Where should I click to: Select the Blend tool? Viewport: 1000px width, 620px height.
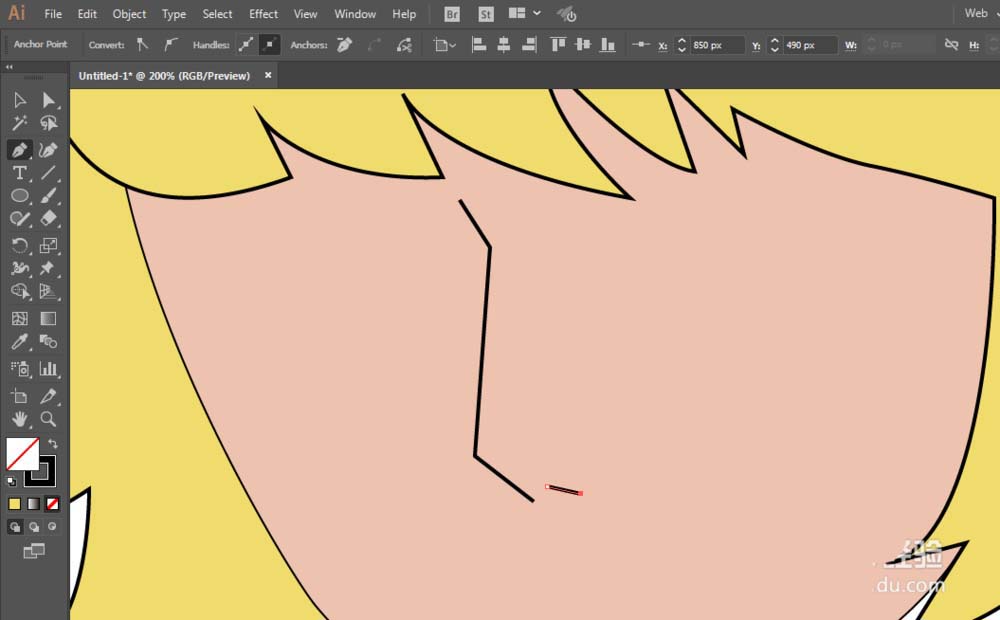48,342
